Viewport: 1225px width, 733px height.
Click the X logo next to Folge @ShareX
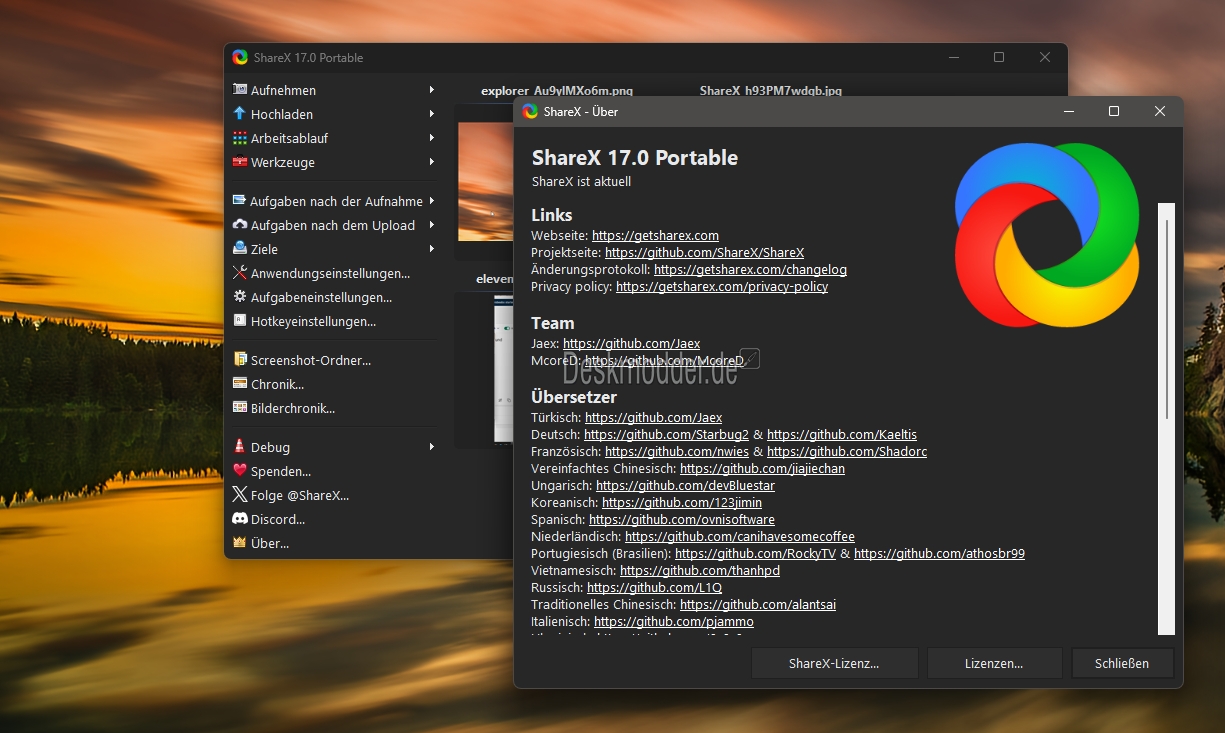240,495
